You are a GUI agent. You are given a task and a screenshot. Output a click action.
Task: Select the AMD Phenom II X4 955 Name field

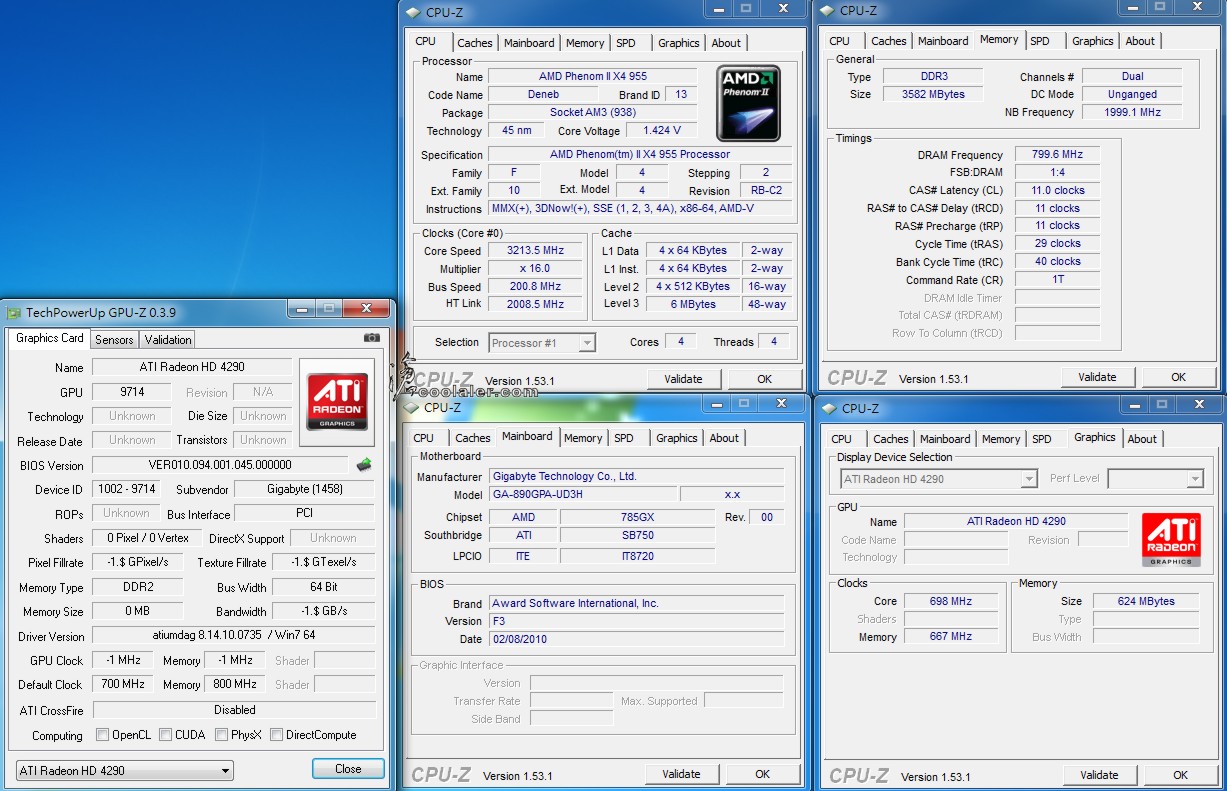click(x=592, y=77)
